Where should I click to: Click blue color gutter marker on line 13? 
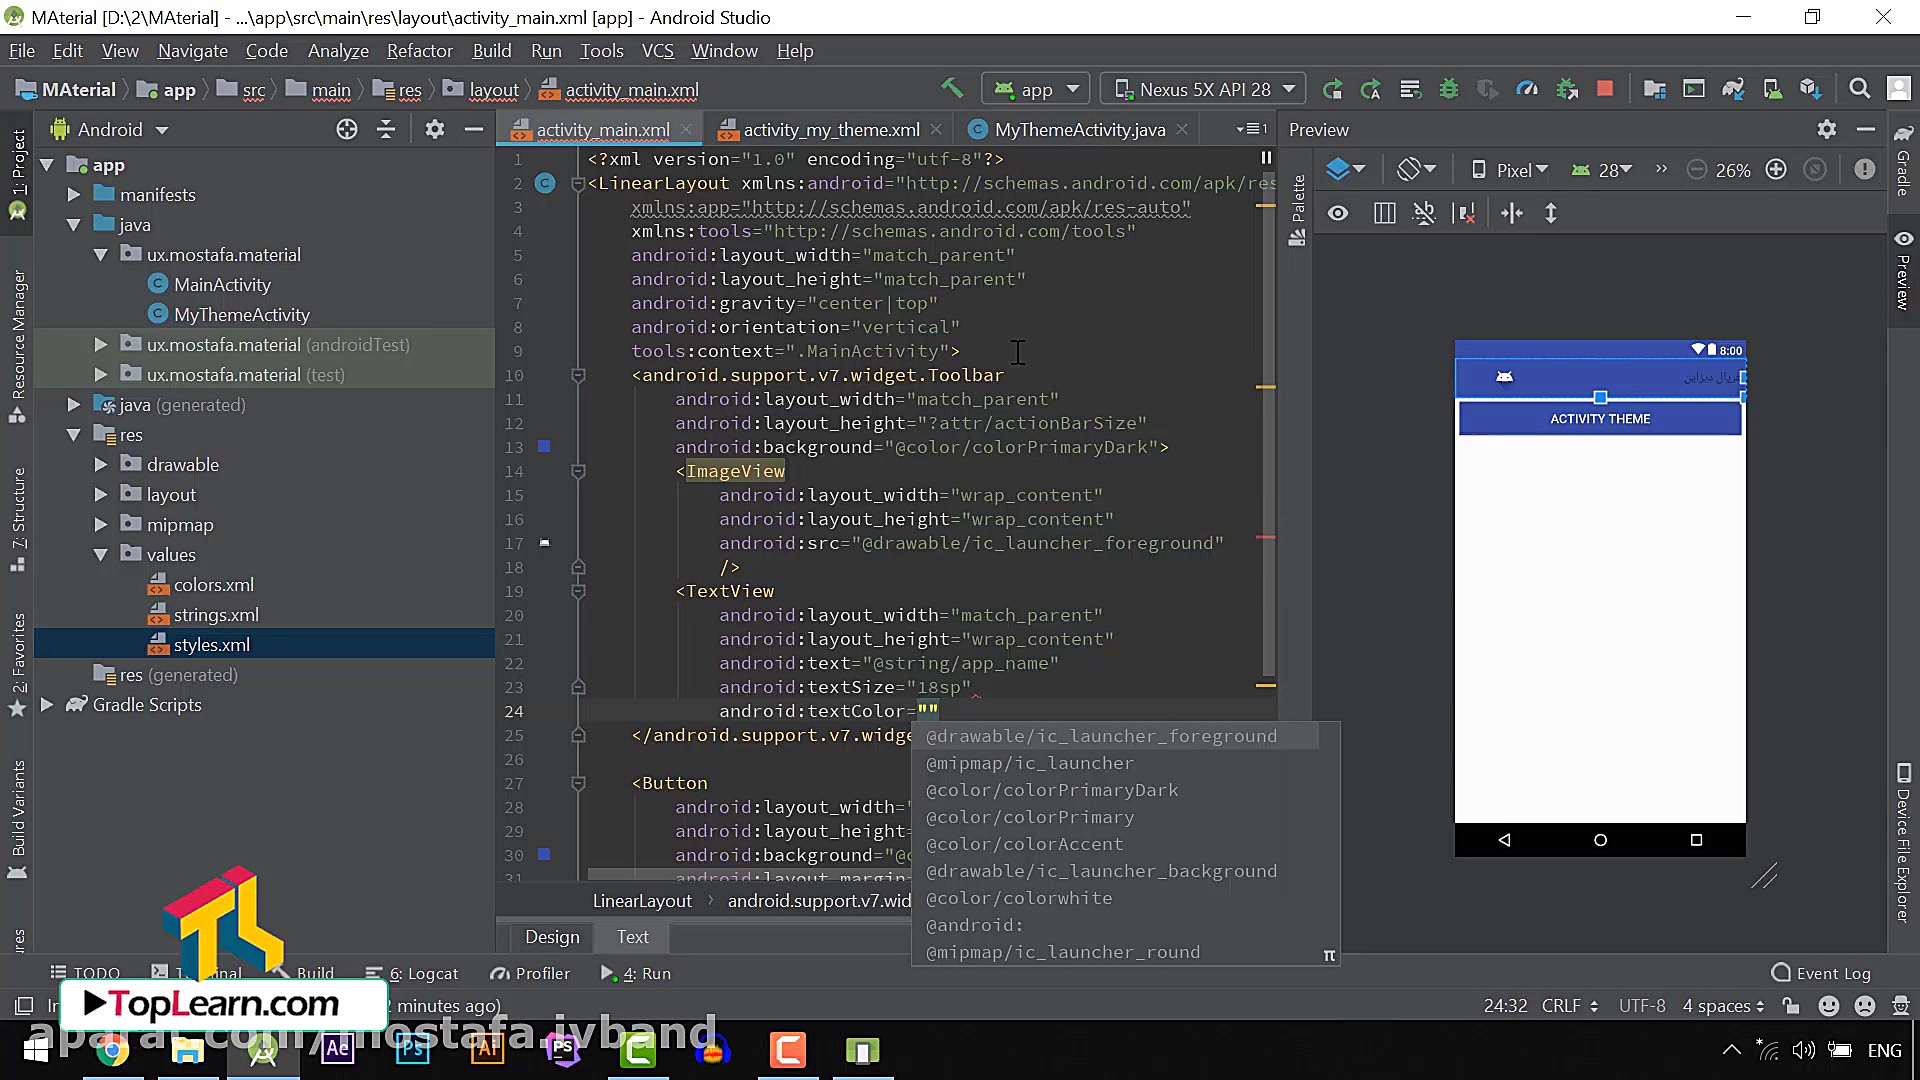(x=544, y=447)
